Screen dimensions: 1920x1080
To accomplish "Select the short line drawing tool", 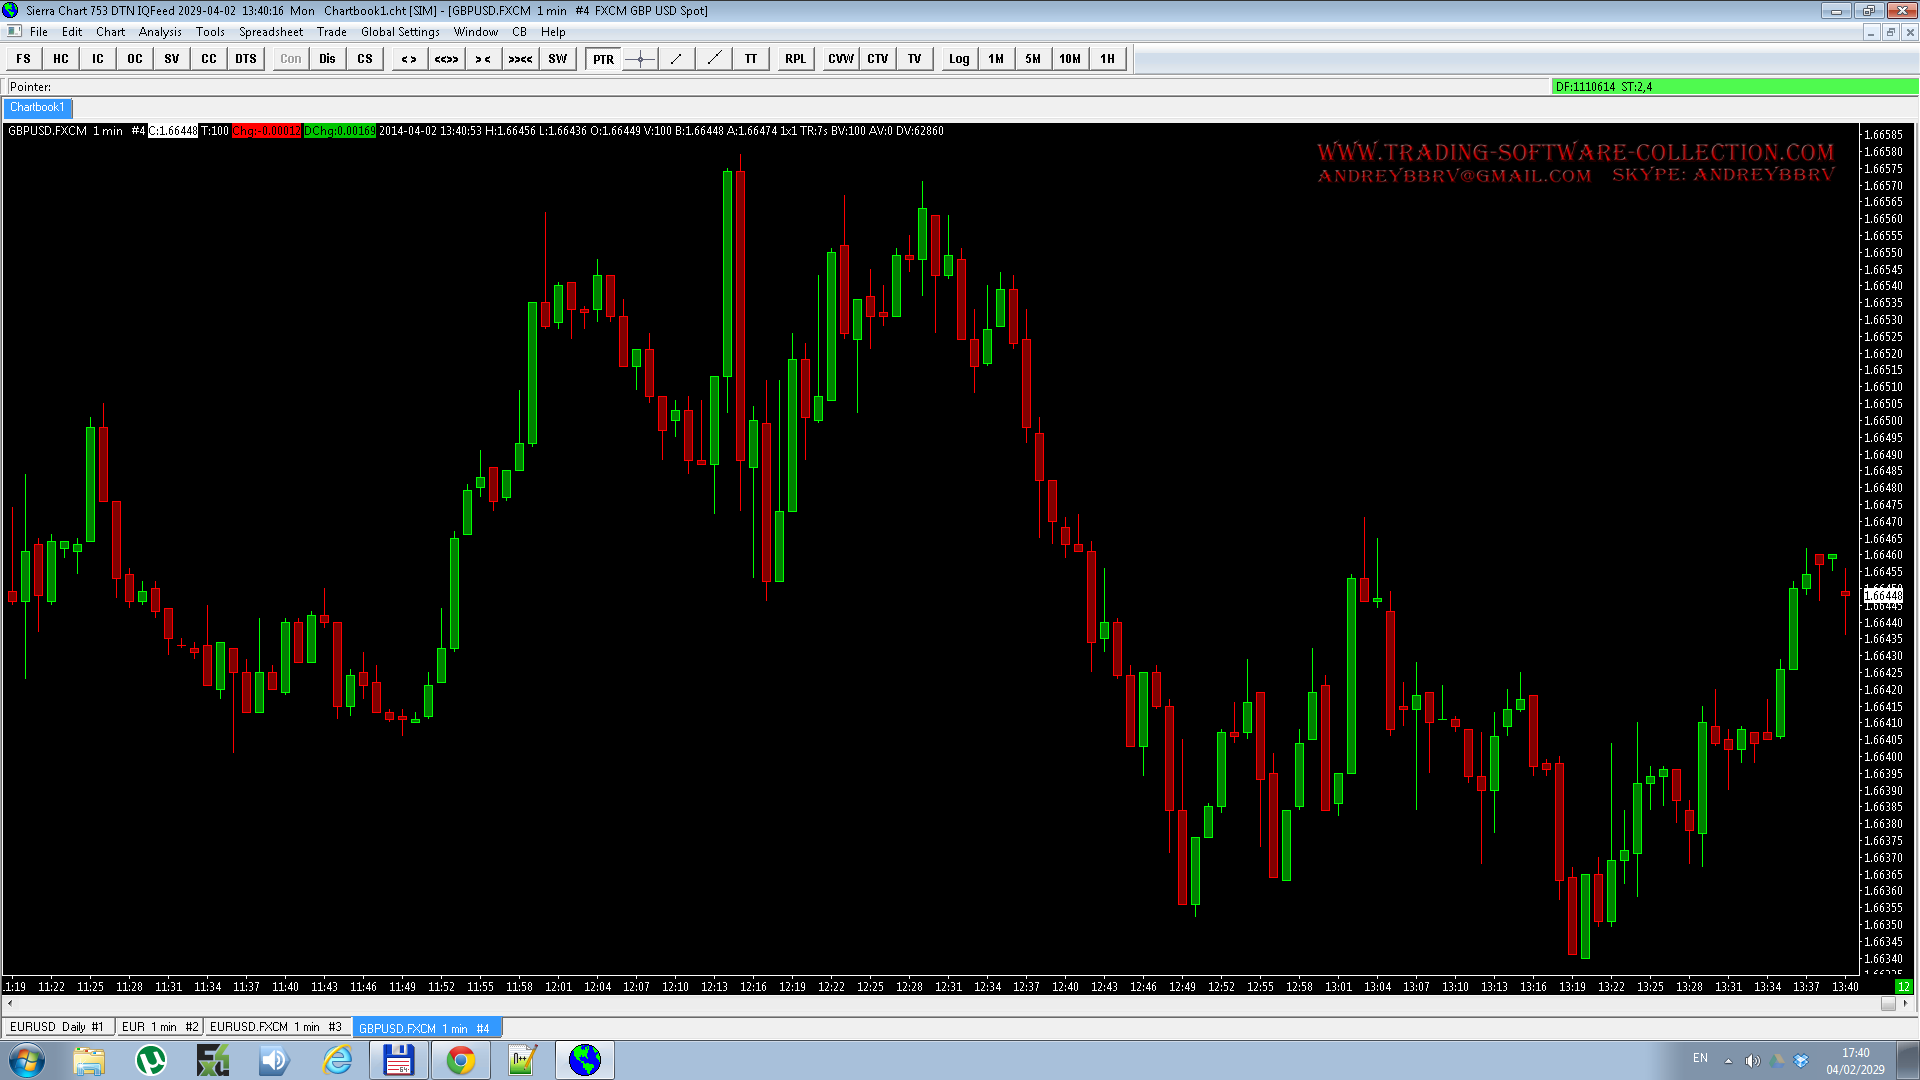I will [677, 59].
